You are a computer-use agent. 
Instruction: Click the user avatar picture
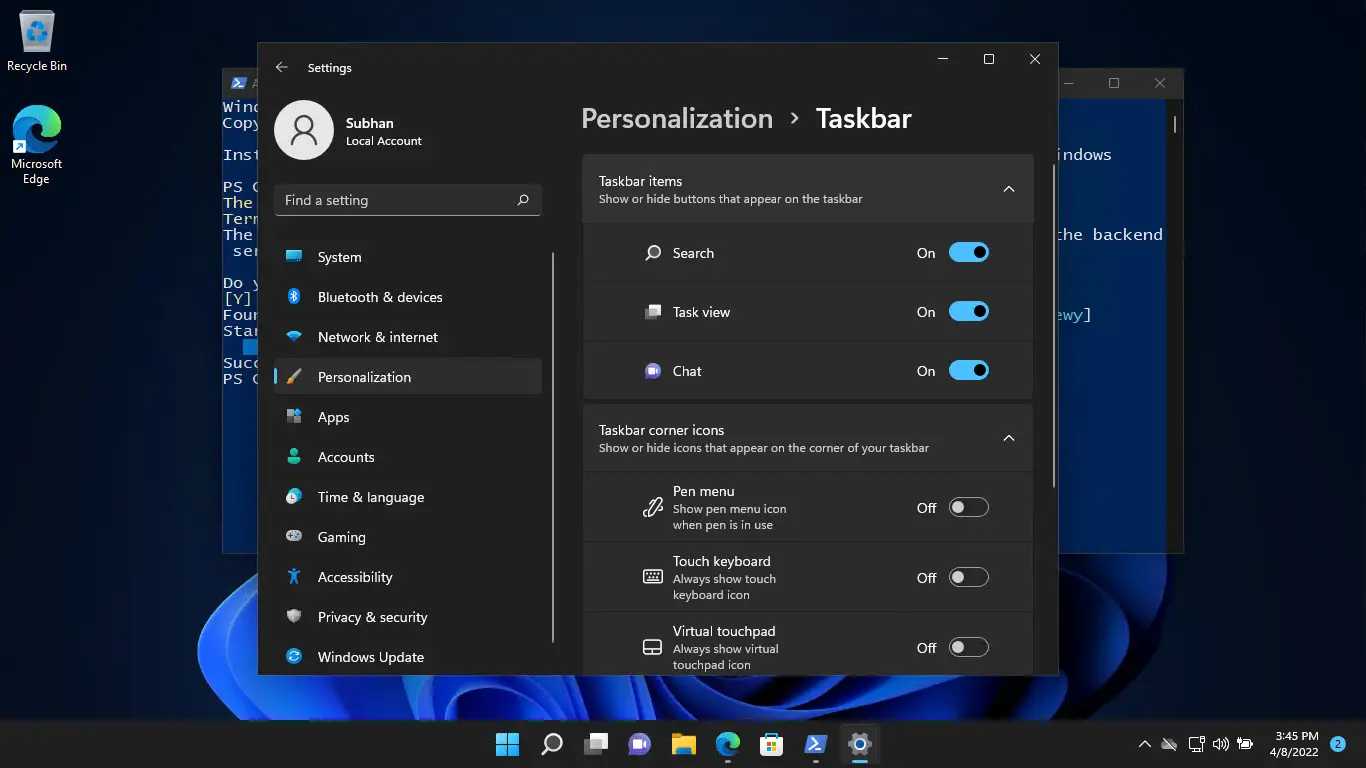pos(304,130)
